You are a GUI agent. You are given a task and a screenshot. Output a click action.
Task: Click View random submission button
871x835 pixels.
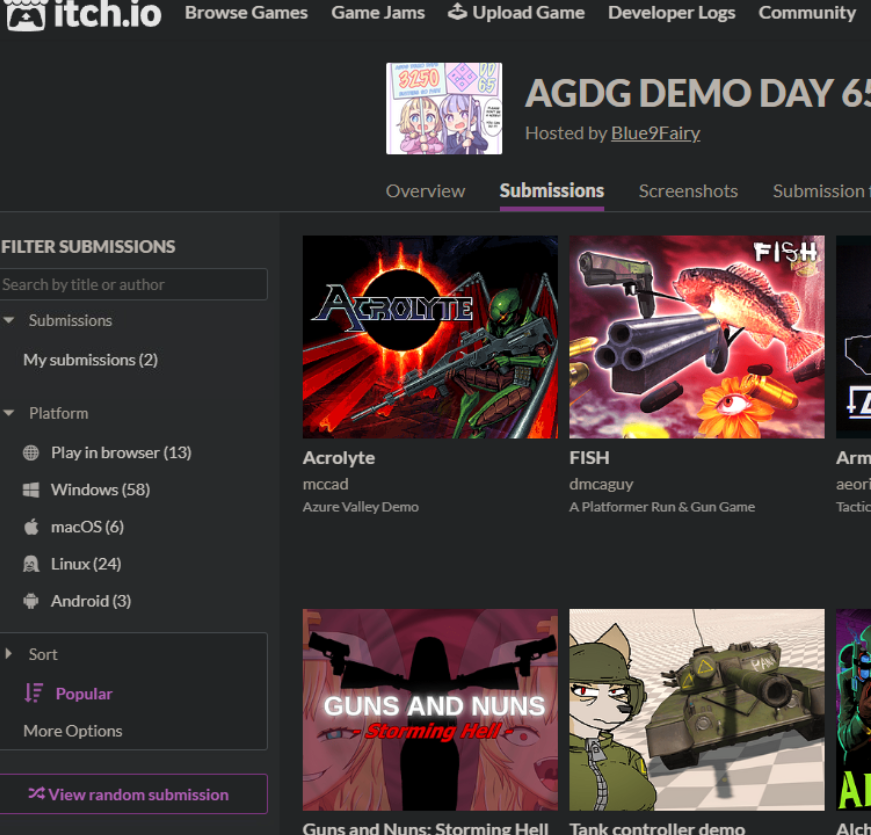pyautogui.click(x=131, y=794)
